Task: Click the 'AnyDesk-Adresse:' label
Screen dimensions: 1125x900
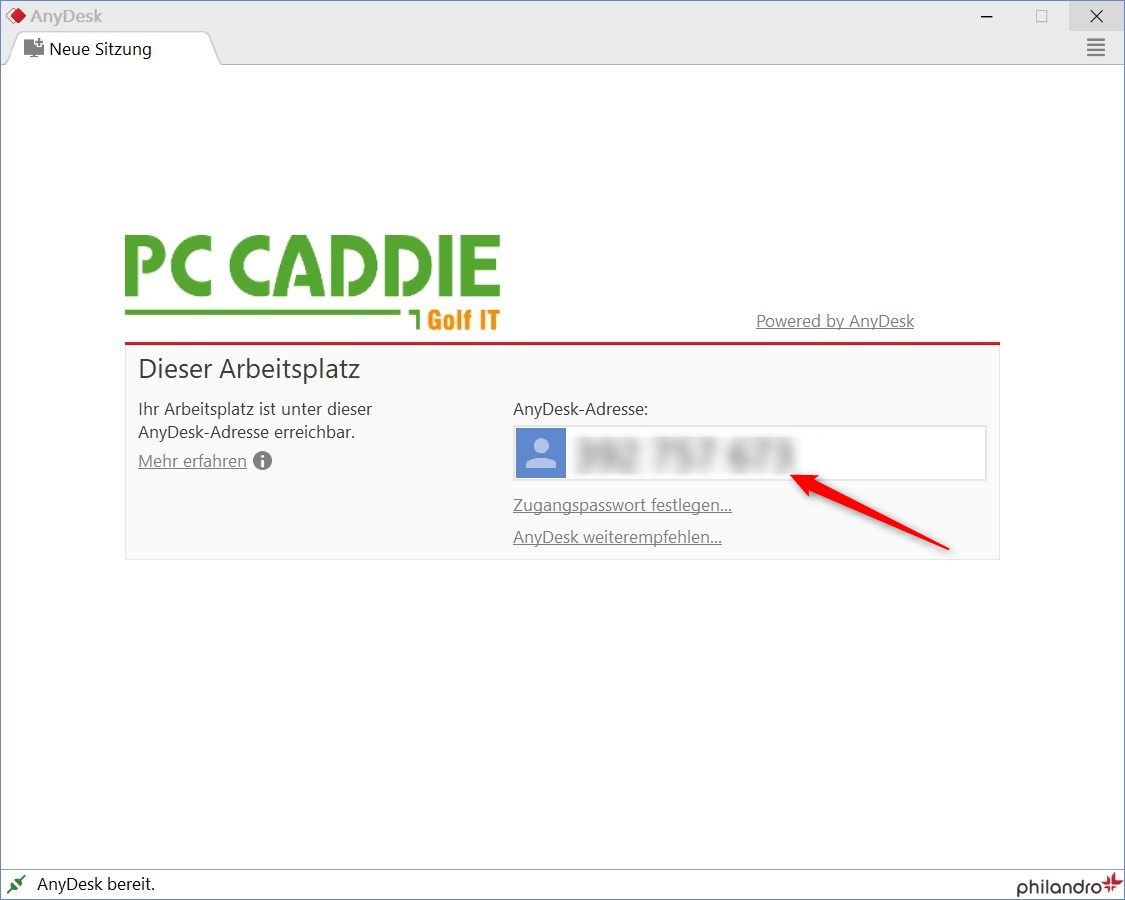Action: click(580, 409)
